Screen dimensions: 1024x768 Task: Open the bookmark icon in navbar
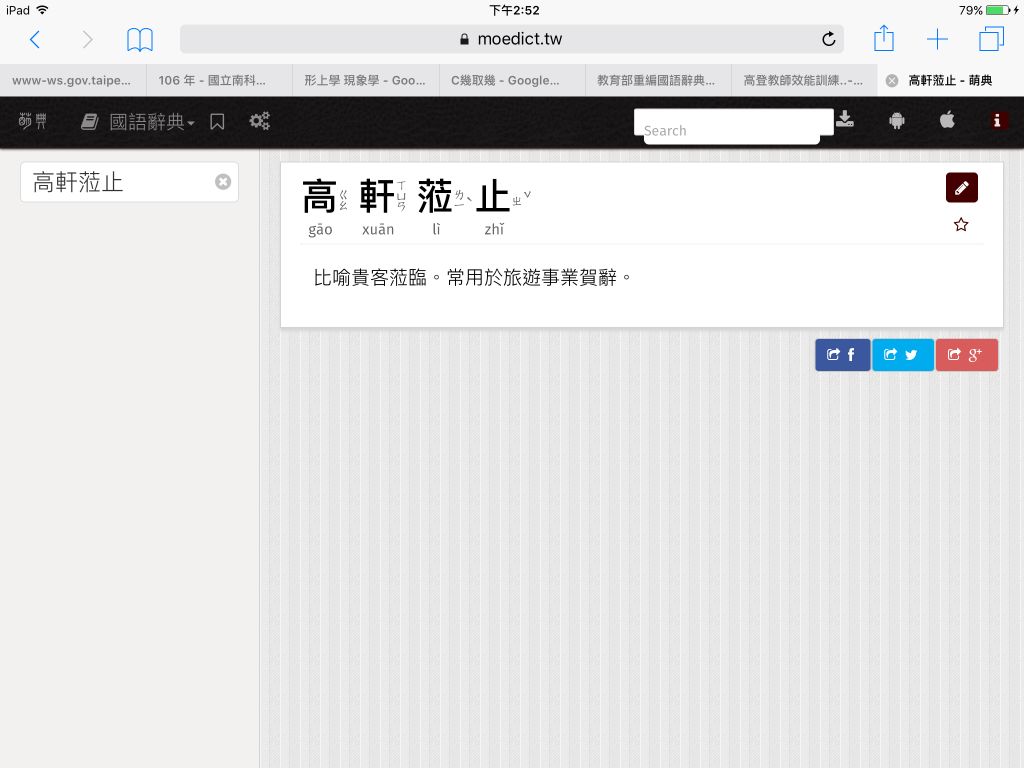[x=217, y=122]
